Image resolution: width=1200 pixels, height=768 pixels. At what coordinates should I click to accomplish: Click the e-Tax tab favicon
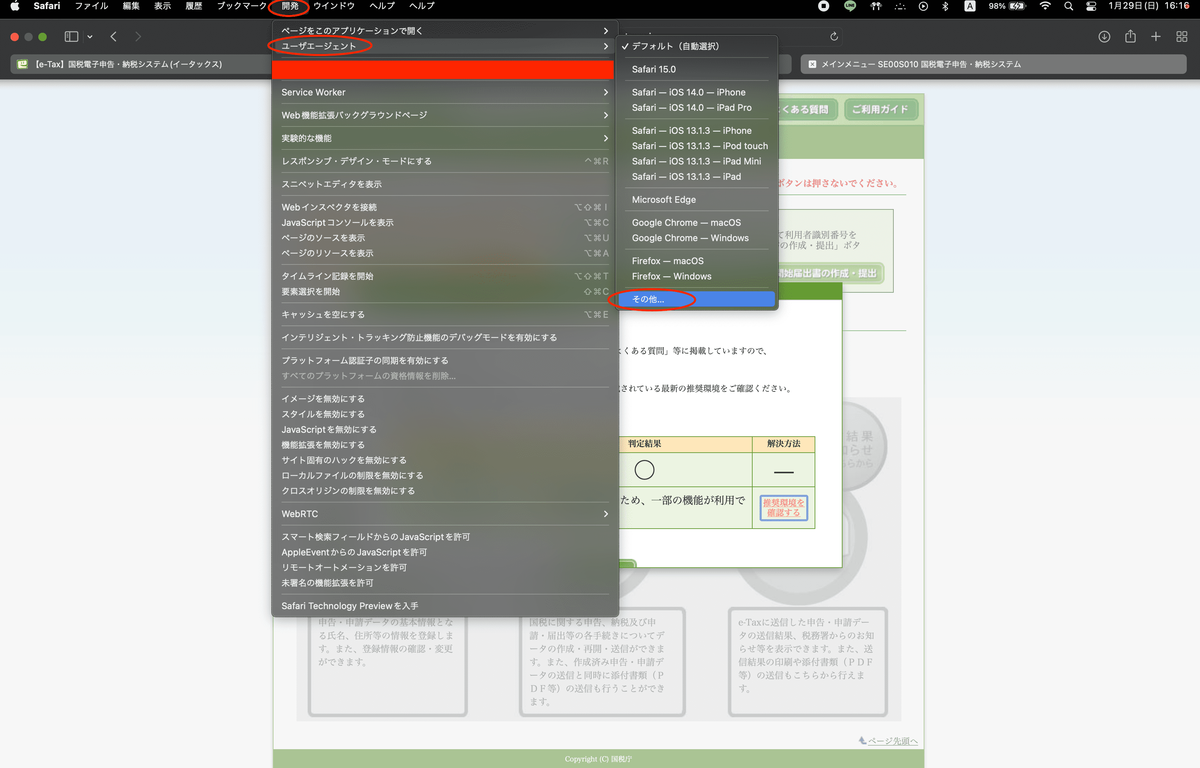(x=23, y=64)
